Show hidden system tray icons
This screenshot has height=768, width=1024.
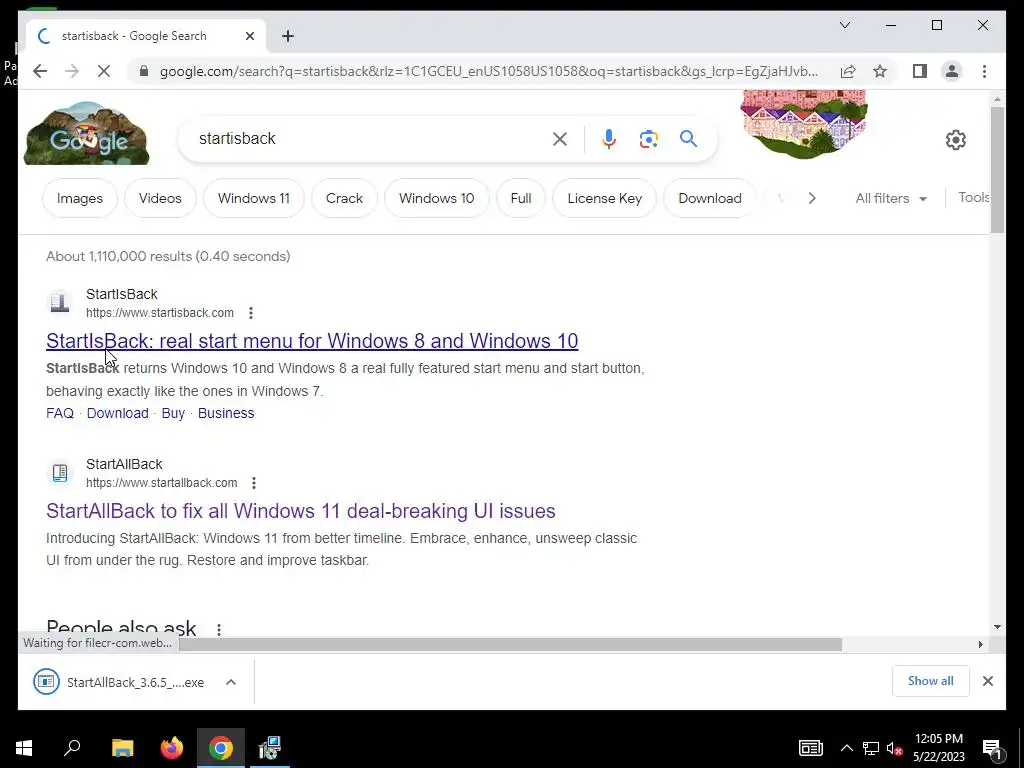click(846, 748)
